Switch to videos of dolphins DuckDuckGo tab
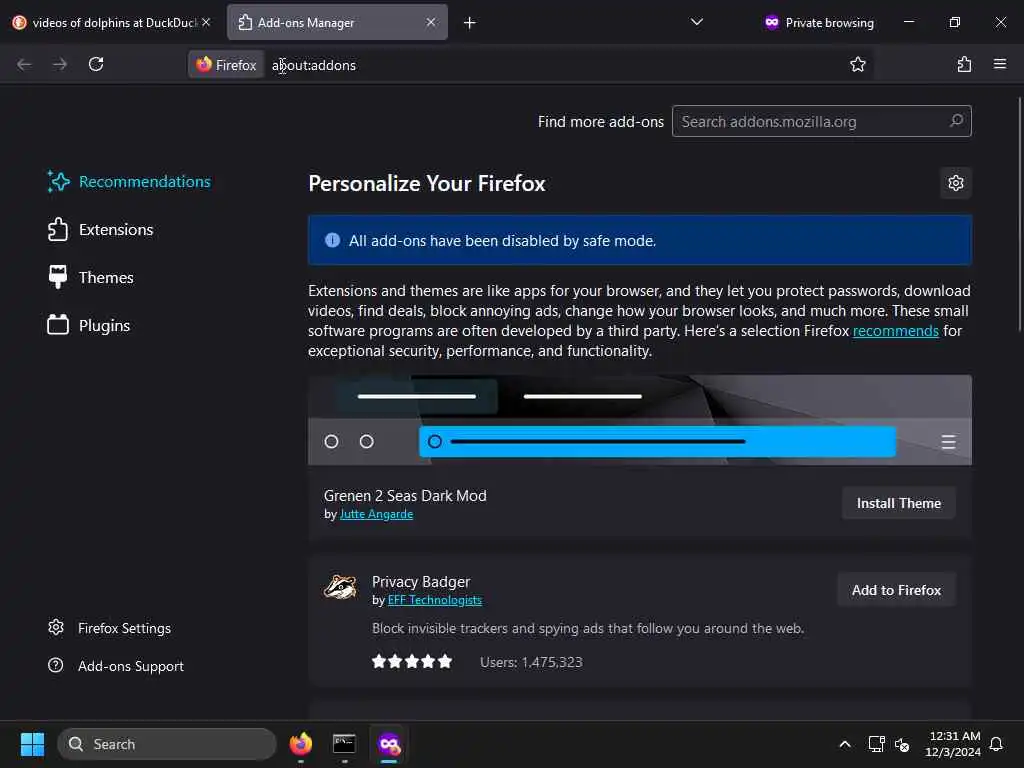Viewport: 1024px width, 768px height. 112,22
